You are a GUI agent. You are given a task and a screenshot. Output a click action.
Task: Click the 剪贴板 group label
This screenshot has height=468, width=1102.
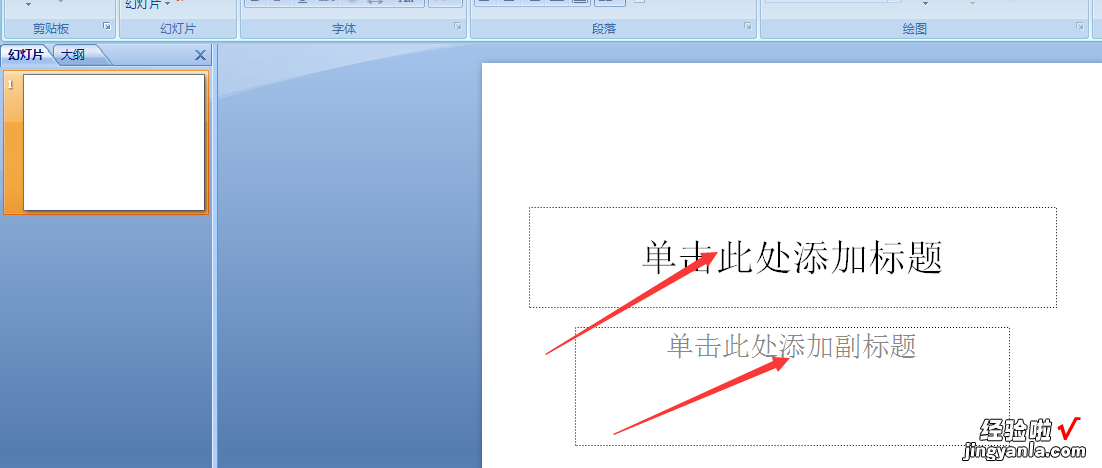(x=51, y=29)
